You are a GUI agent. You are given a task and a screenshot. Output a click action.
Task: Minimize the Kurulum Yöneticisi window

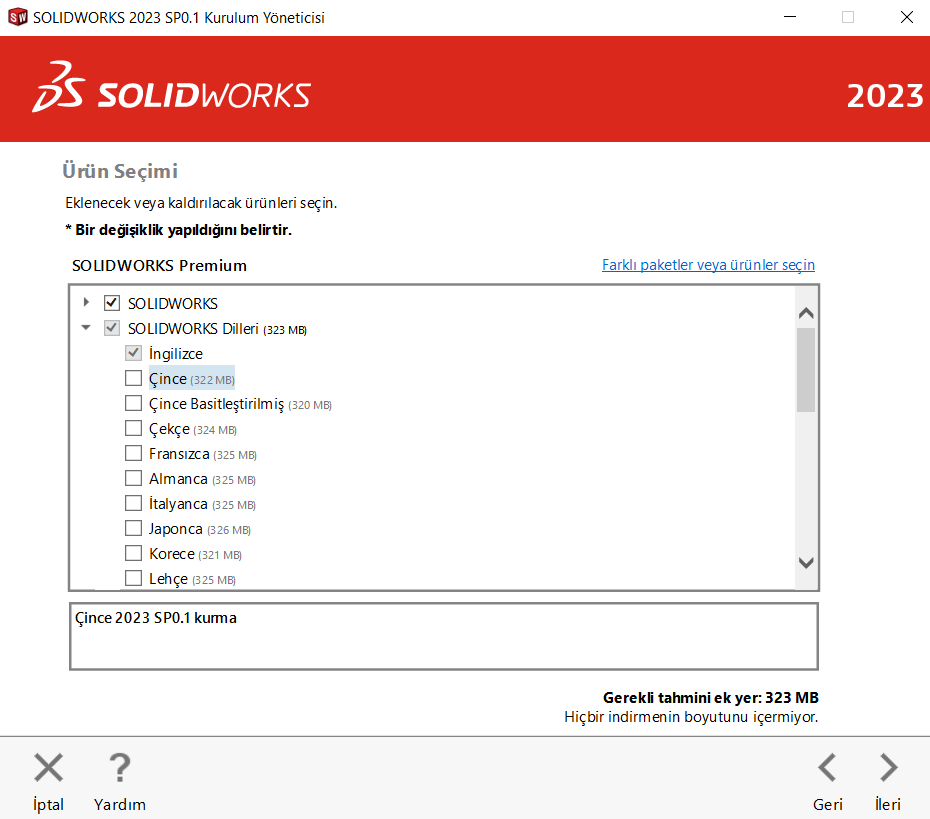[x=790, y=17]
